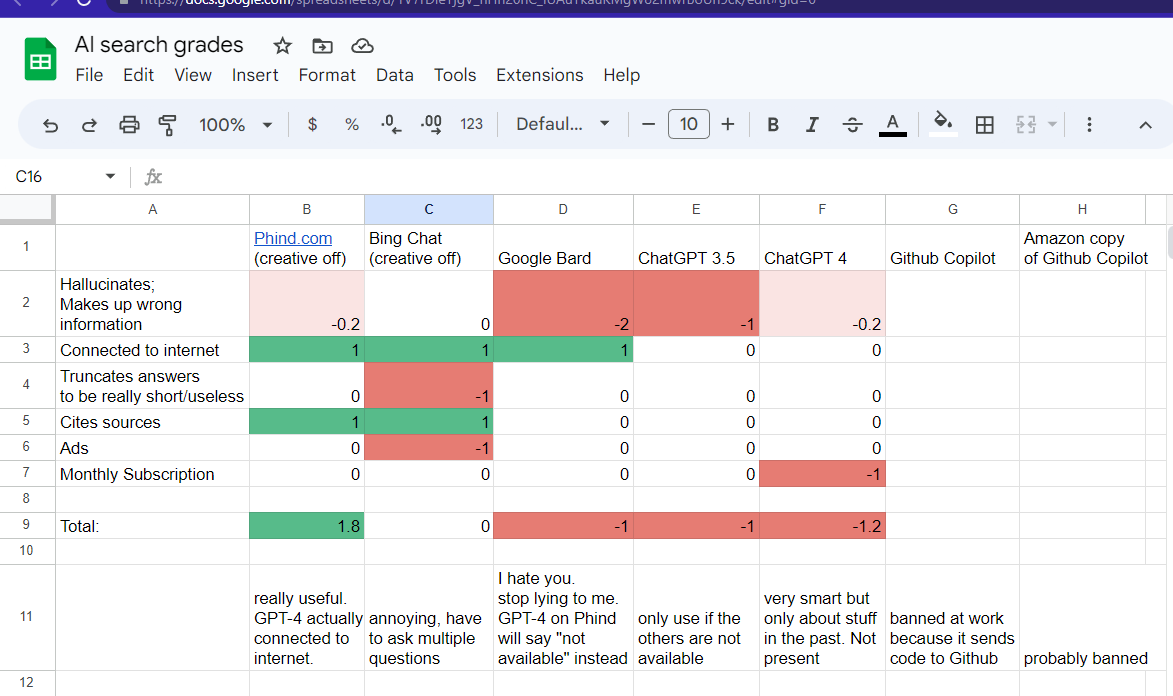The image size is (1173, 696).
Task: Toggle bold formatting
Action: [773, 124]
